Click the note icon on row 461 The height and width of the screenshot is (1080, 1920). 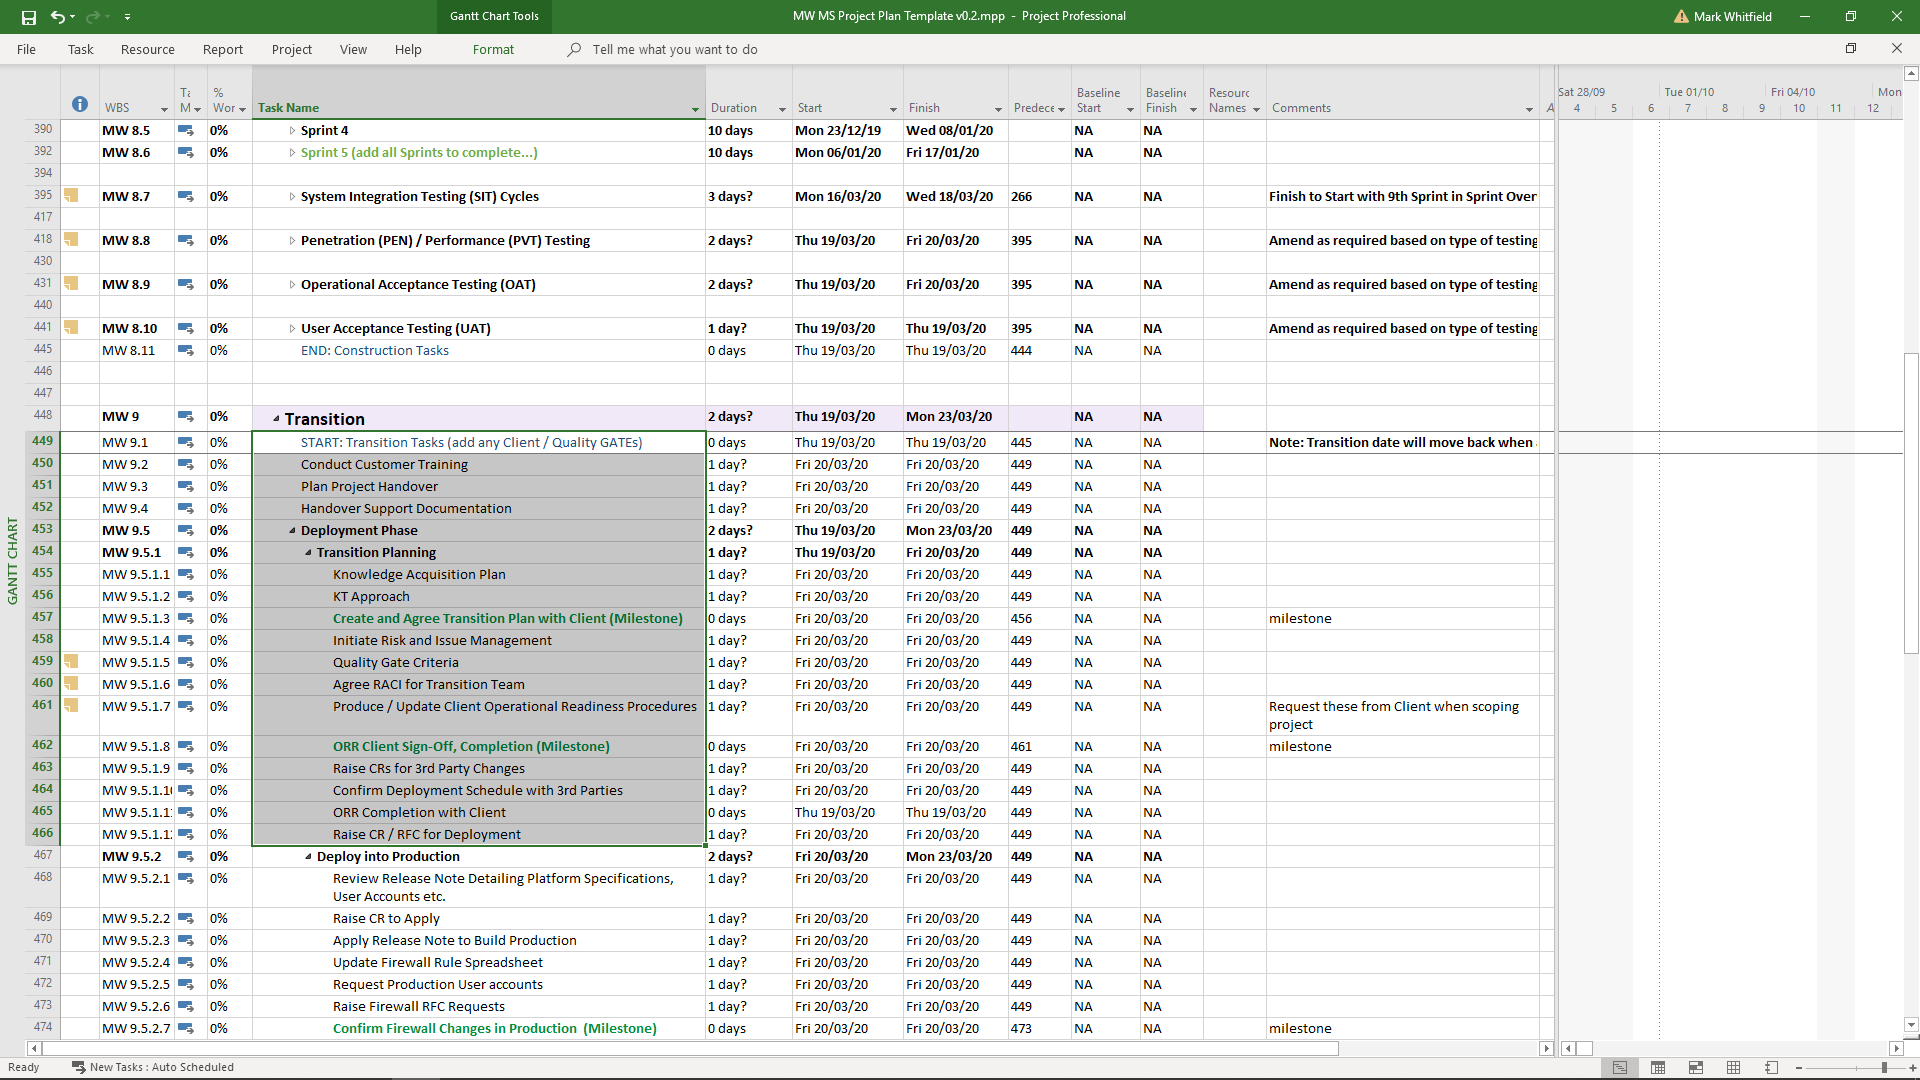(x=71, y=705)
